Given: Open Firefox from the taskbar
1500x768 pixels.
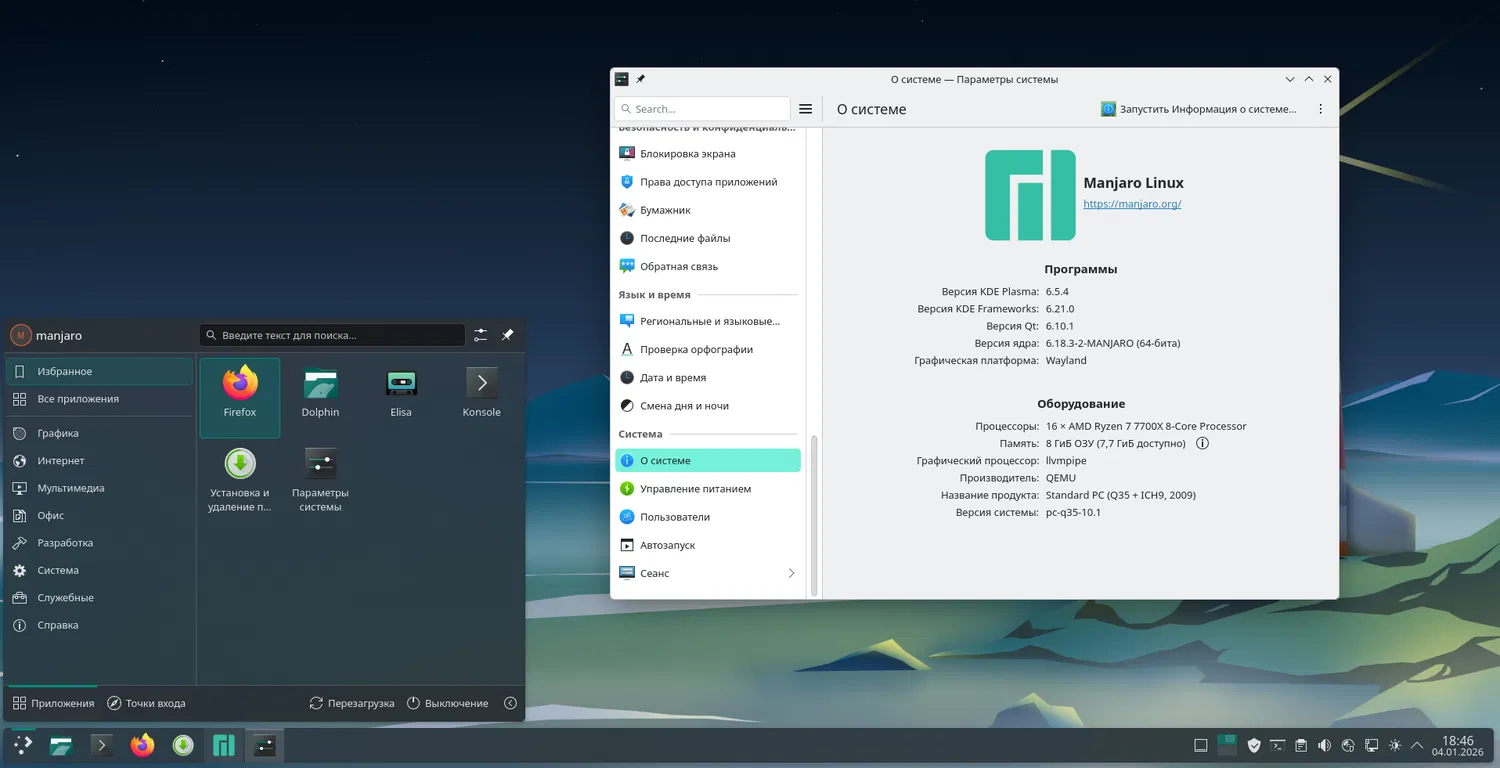Looking at the screenshot, I should (142, 745).
